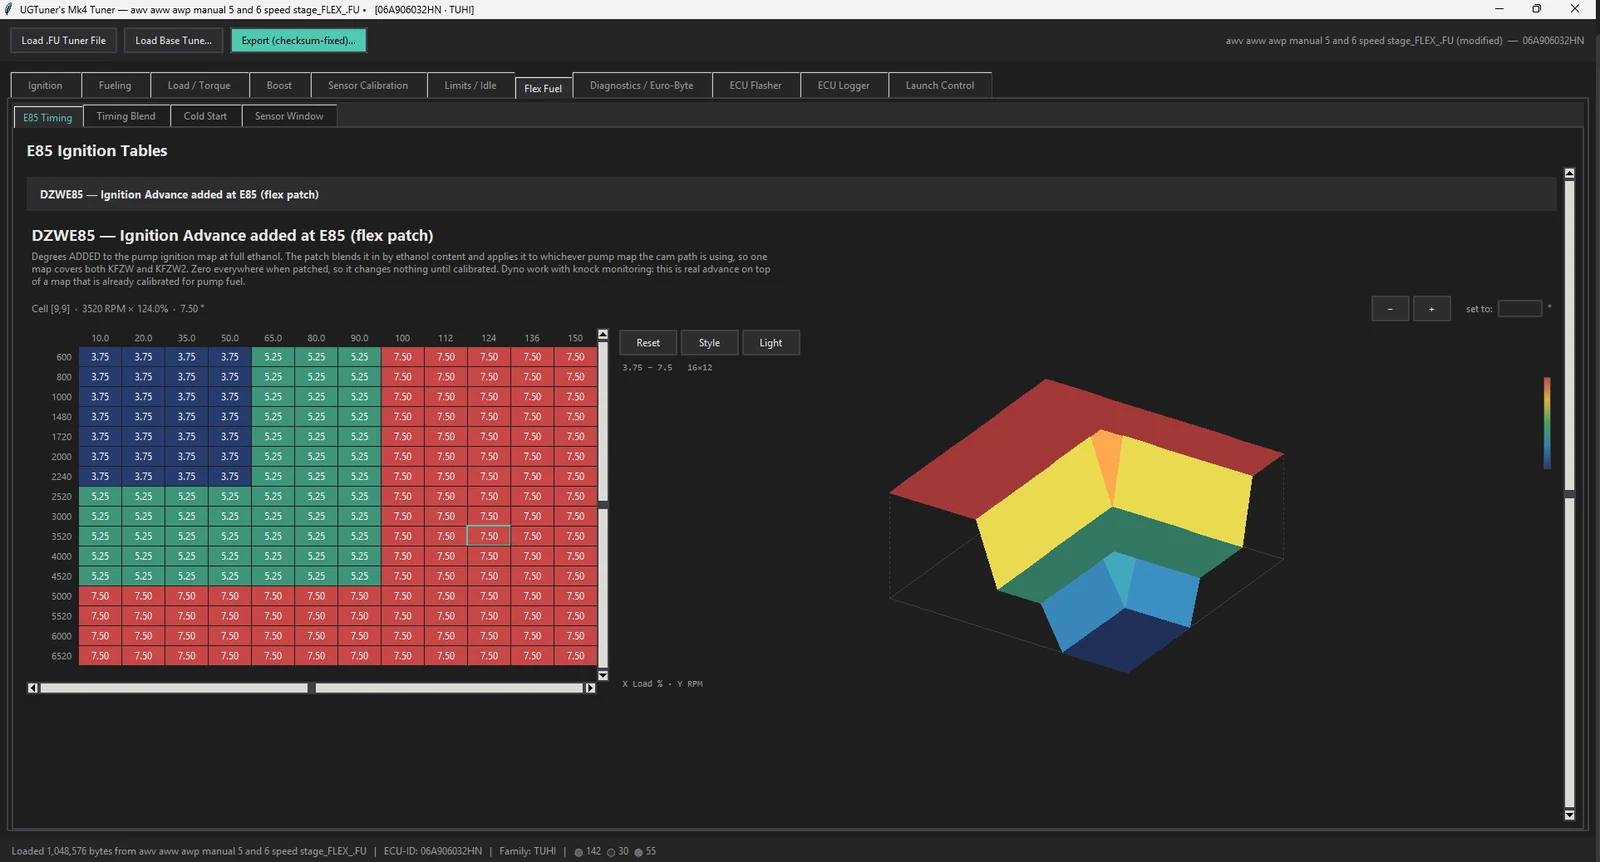Click the Style button
This screenshot has height=862, width=1600.
pyautogui.click(x=709, y=343)
